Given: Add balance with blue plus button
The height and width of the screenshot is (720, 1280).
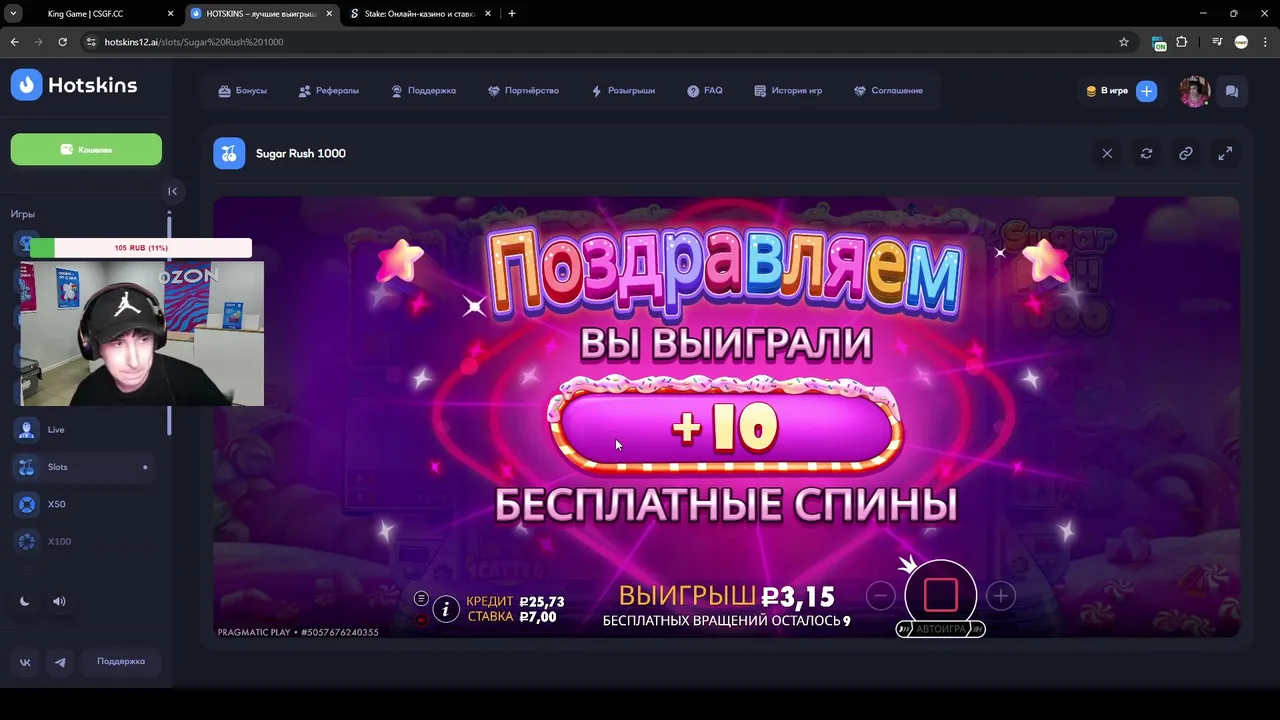Looking at the screenshot, I should pyautogui.click(x=1146, y=91).
